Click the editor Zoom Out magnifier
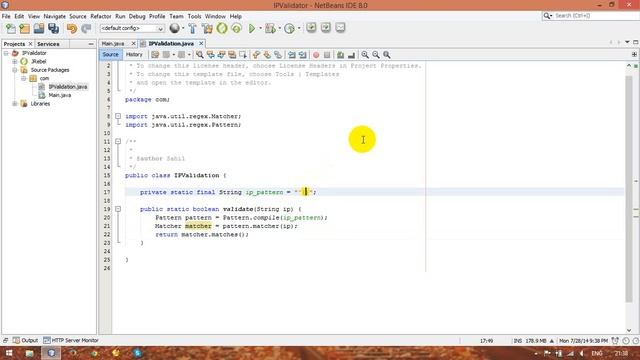Image resolution: width=640 pixels, height=360 pixels. coord(376,55)
